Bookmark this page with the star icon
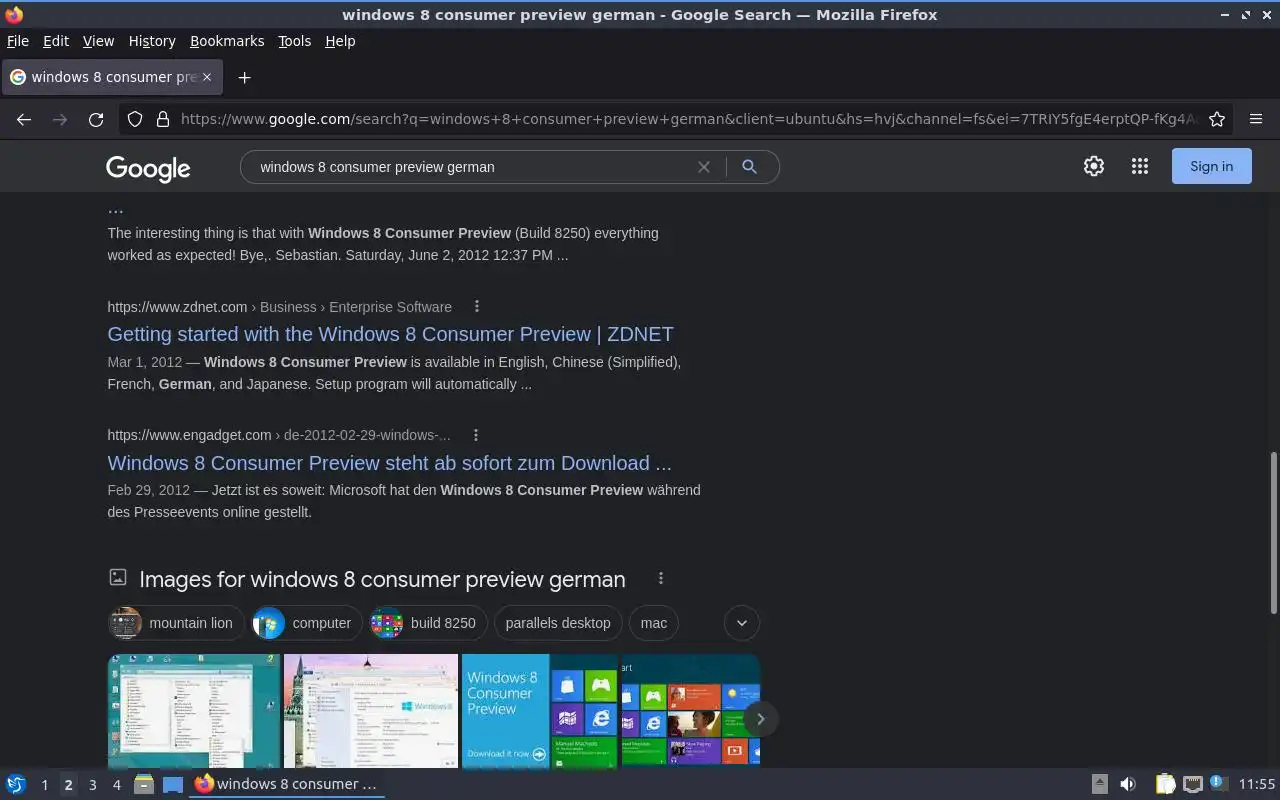 click(1217, 119)
